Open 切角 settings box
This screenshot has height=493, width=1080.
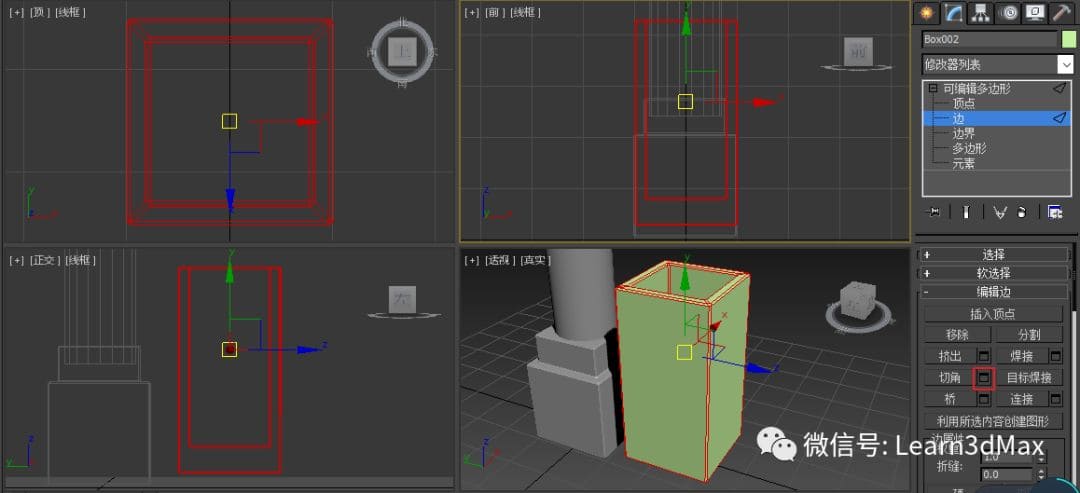pos(984,377)
